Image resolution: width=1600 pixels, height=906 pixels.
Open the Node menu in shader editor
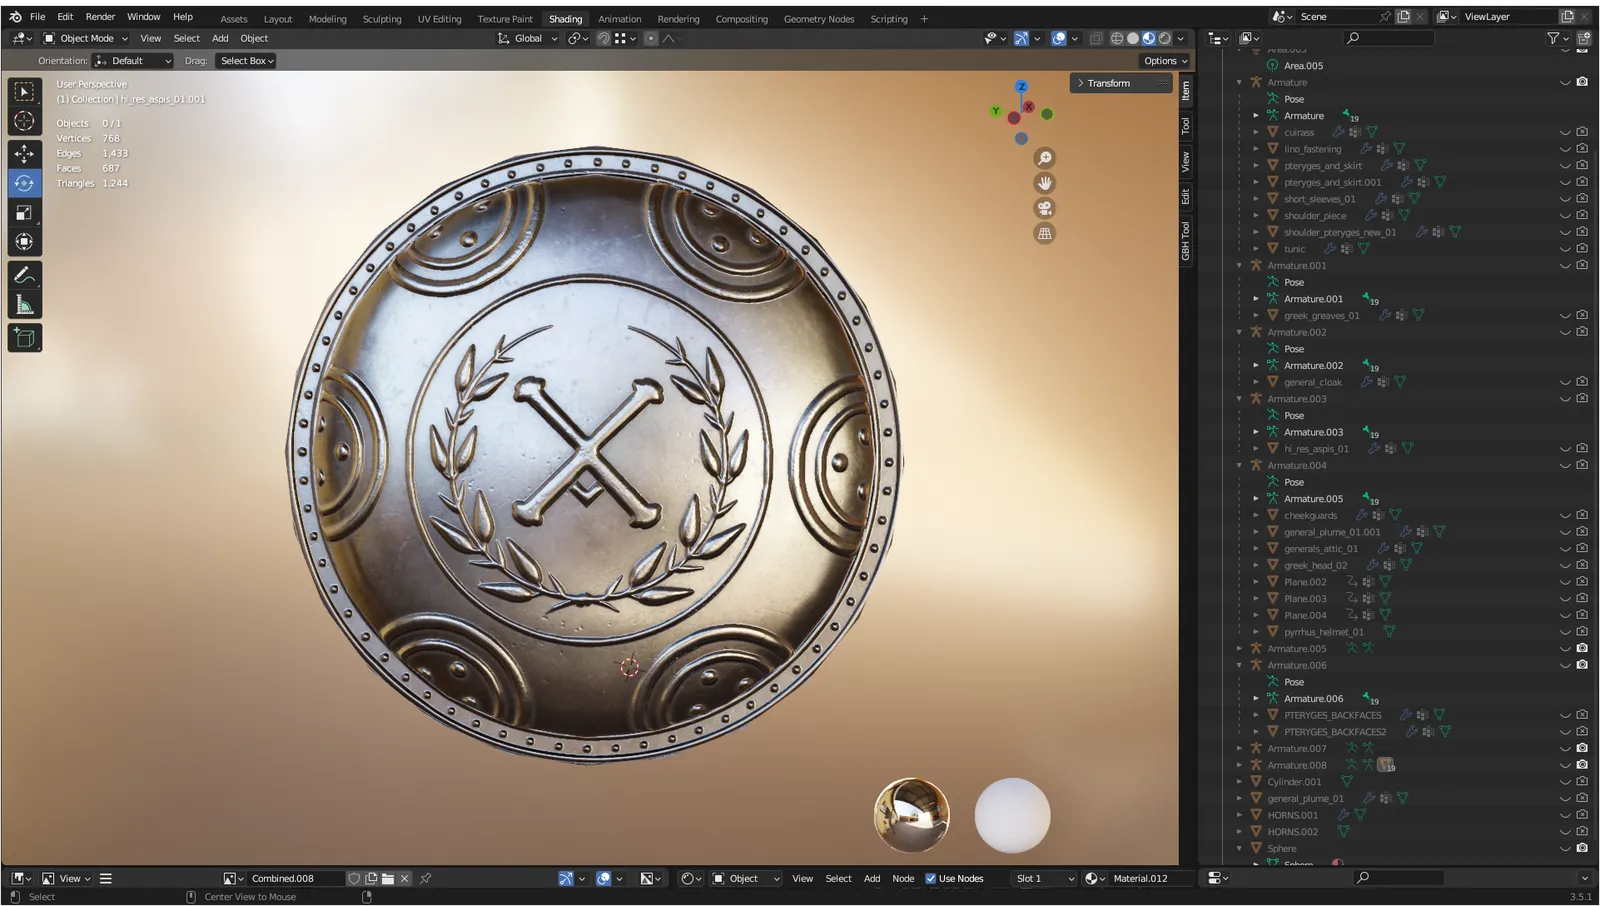903,878
